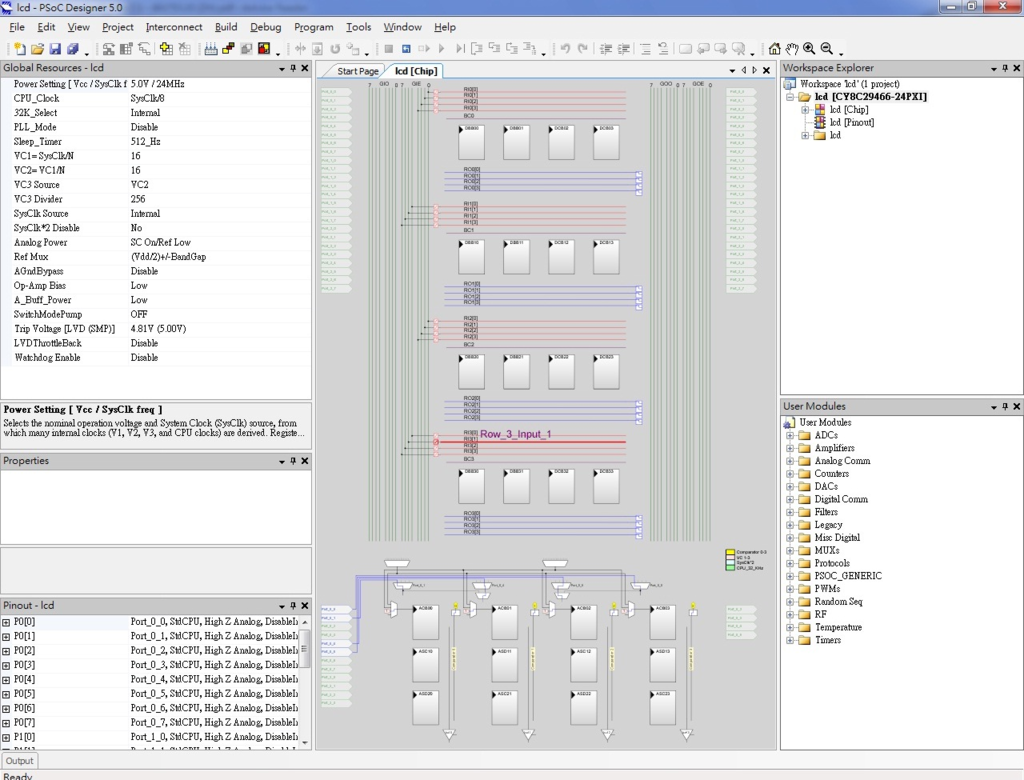Select the Sleep_Timer value 512_Hz
1024x780 pixels.
click(146, 141)
